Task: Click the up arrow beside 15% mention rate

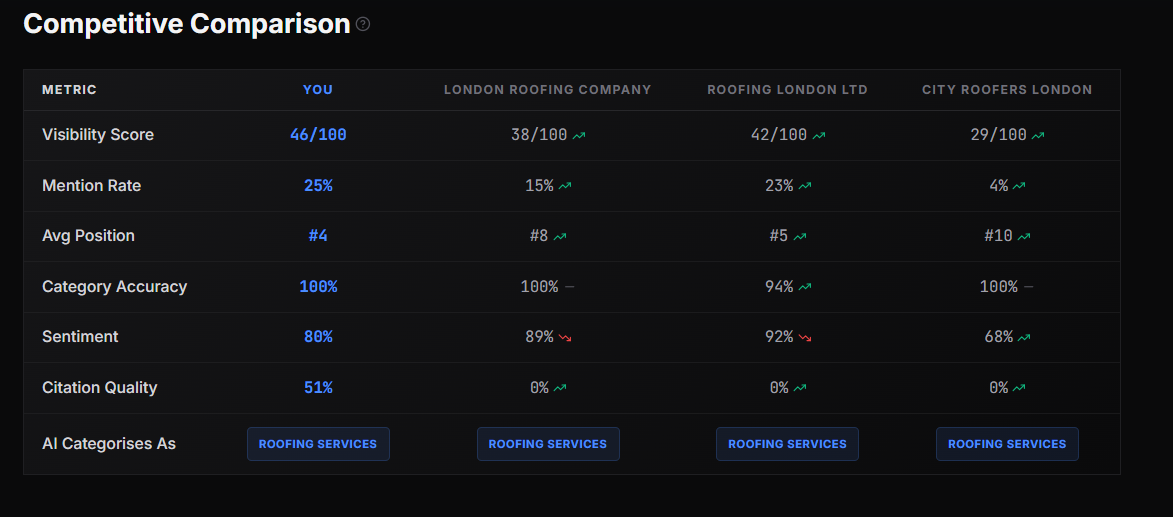Action: (x=565, y=186)
